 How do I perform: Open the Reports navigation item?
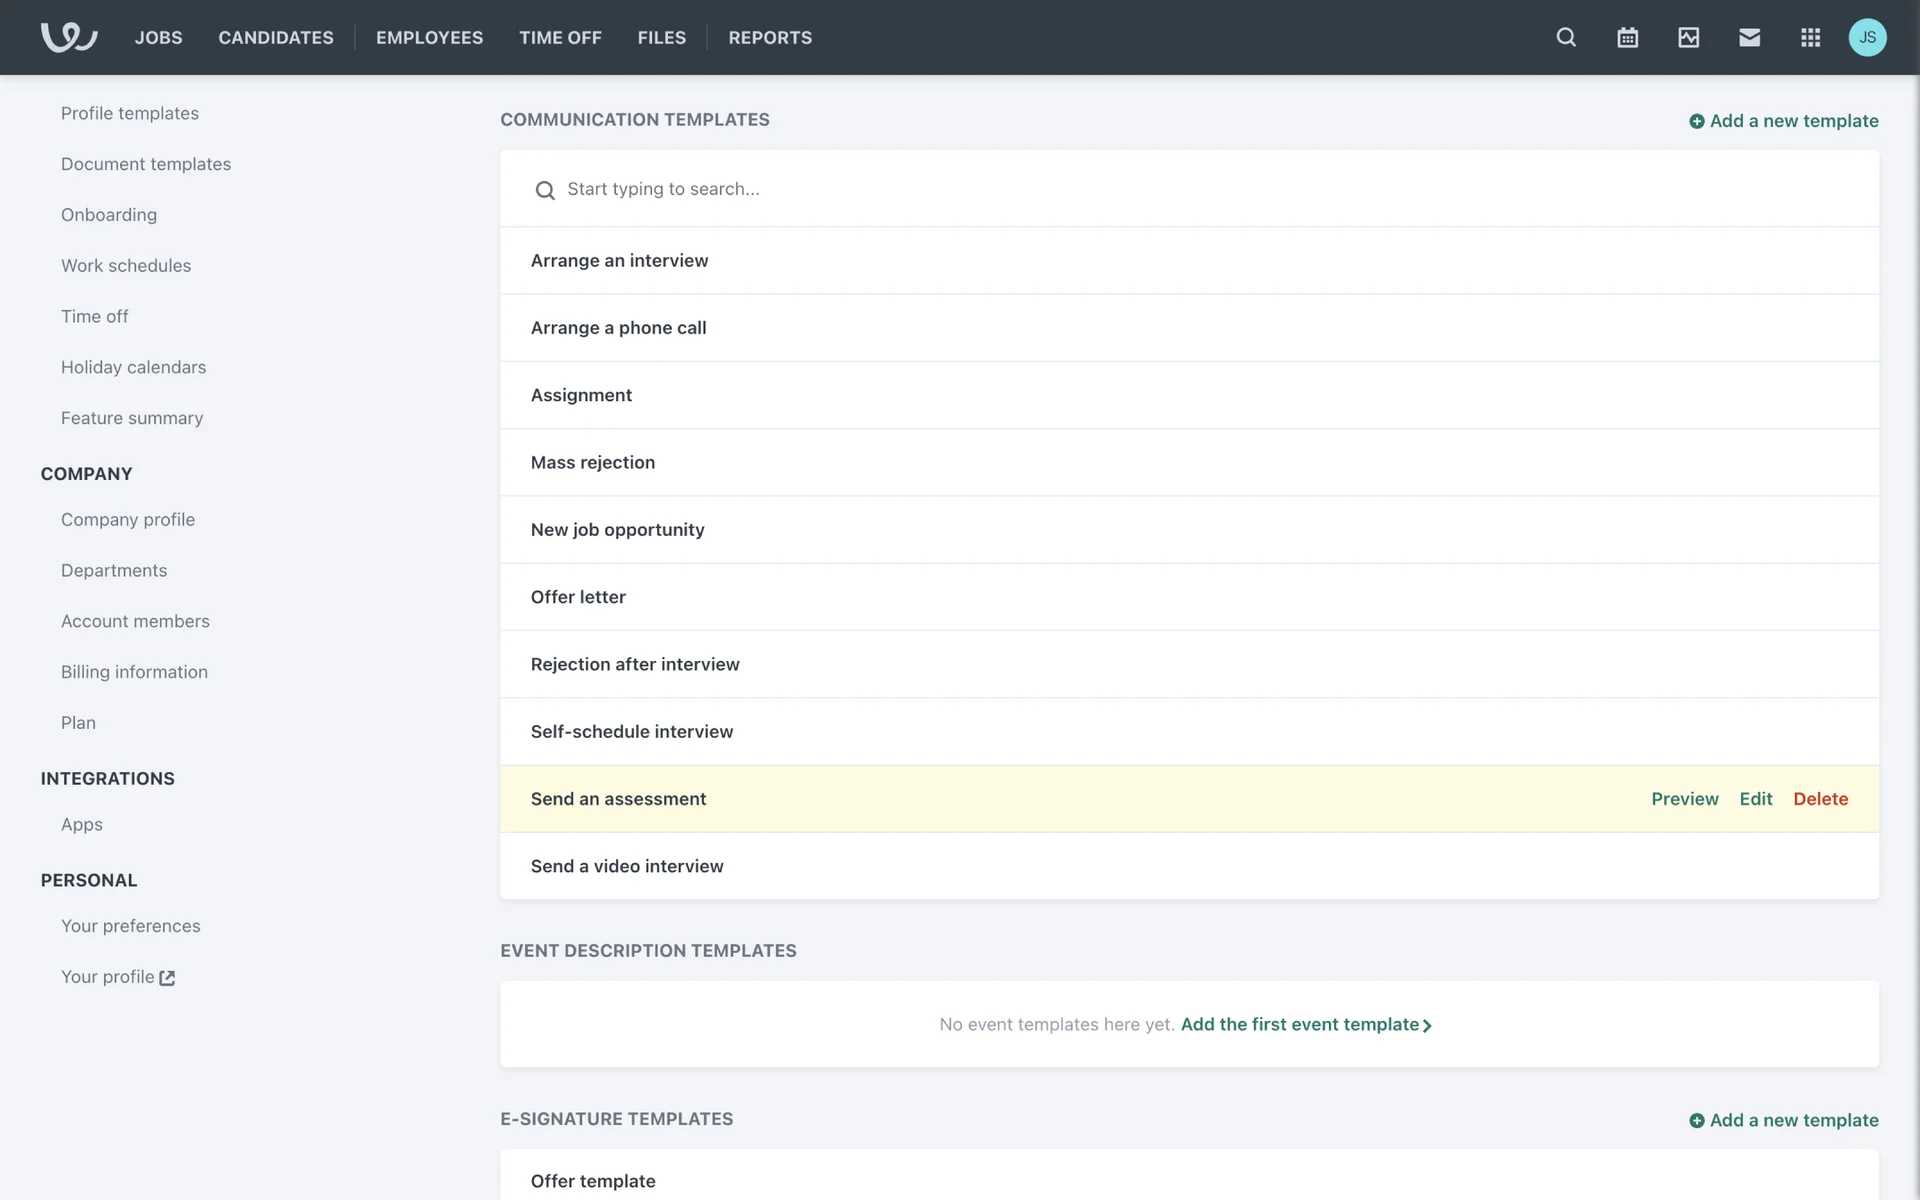770,37
